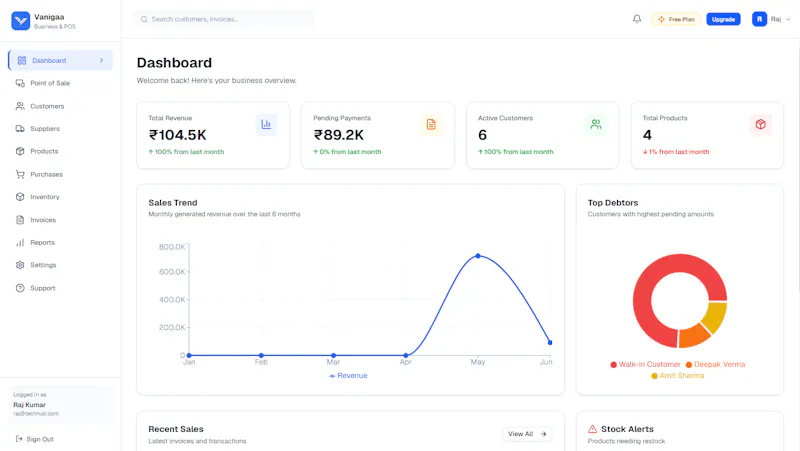Image resolution: width=800 pixels, height=451 pixels.
Task: Click the Products package icon
Action: [x=20, y=151]
